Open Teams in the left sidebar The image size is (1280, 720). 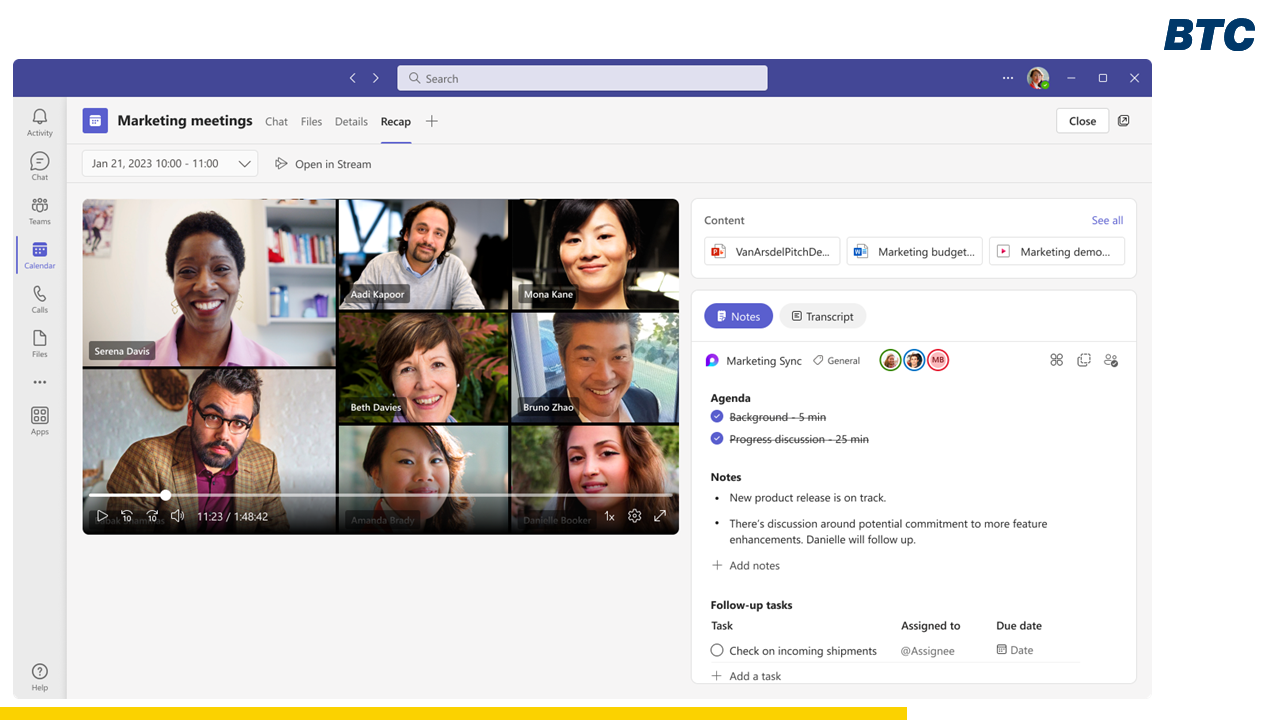click(40, 211)
